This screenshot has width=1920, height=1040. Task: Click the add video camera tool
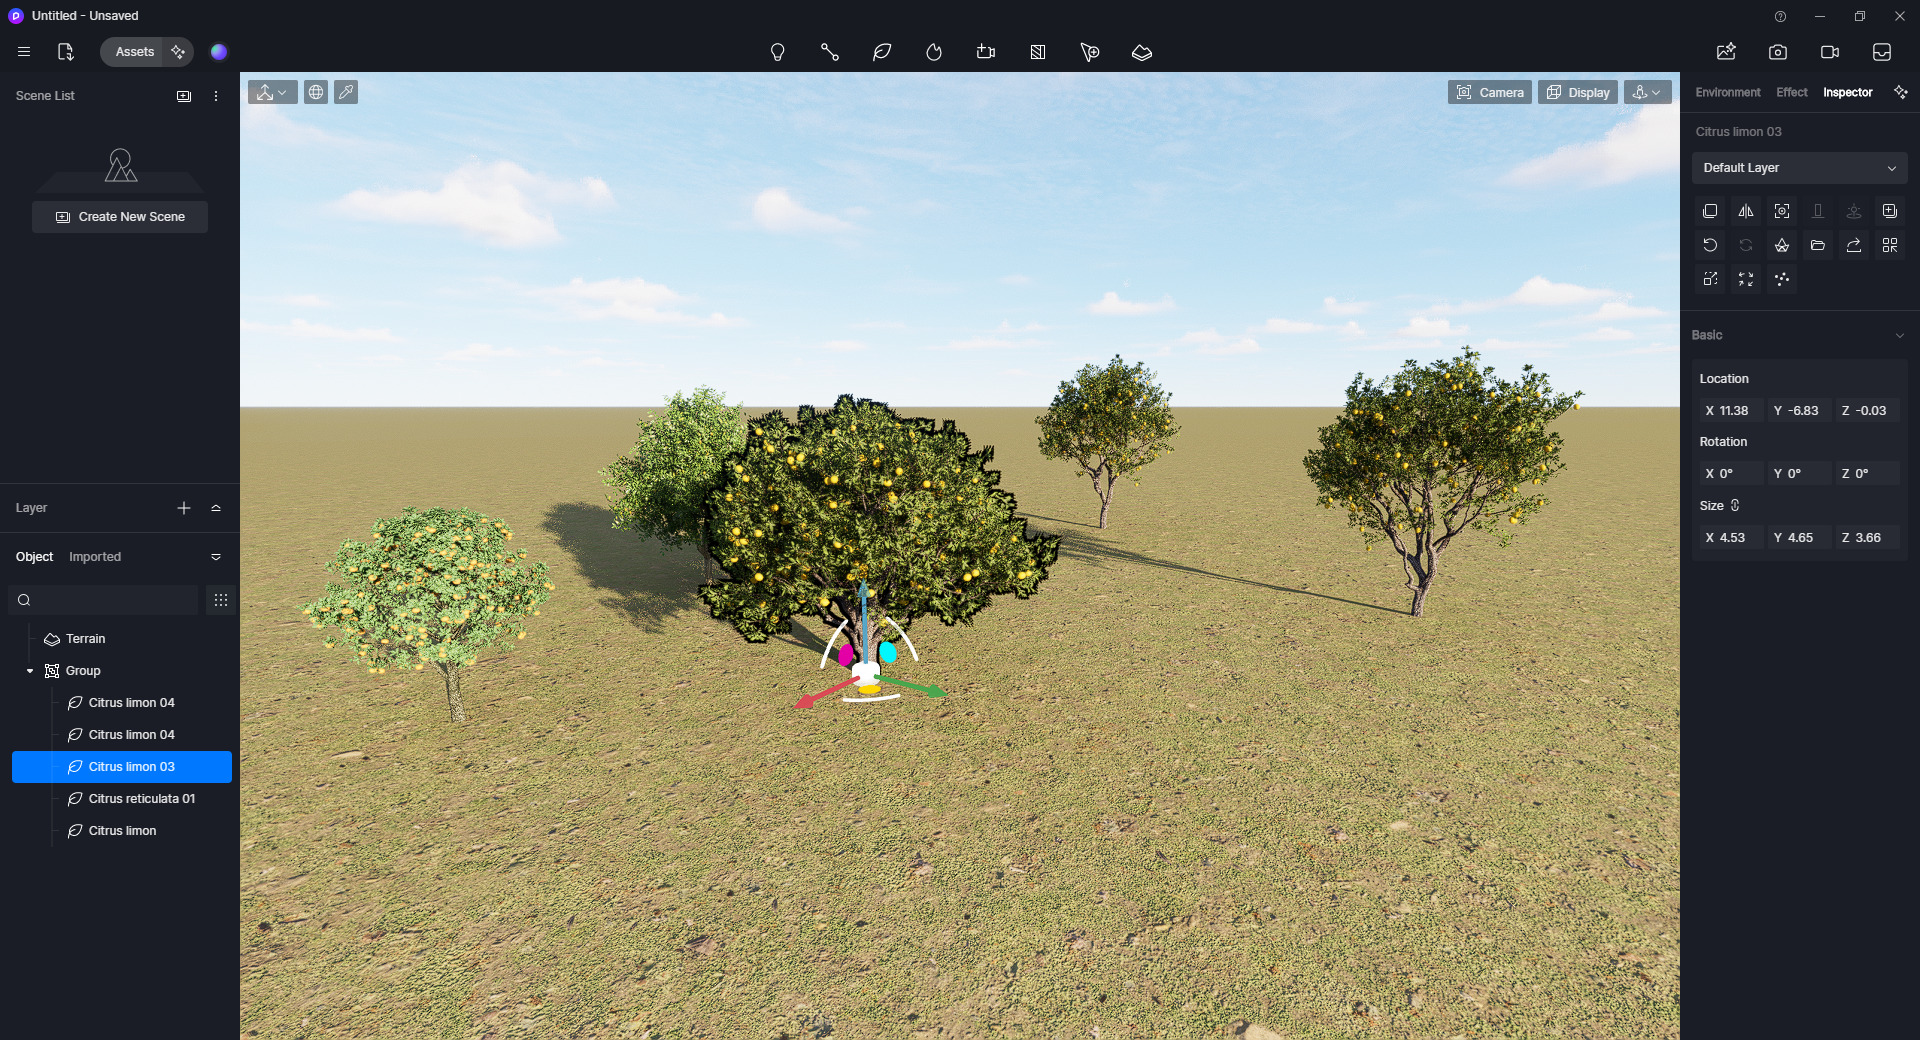(985, 52)
